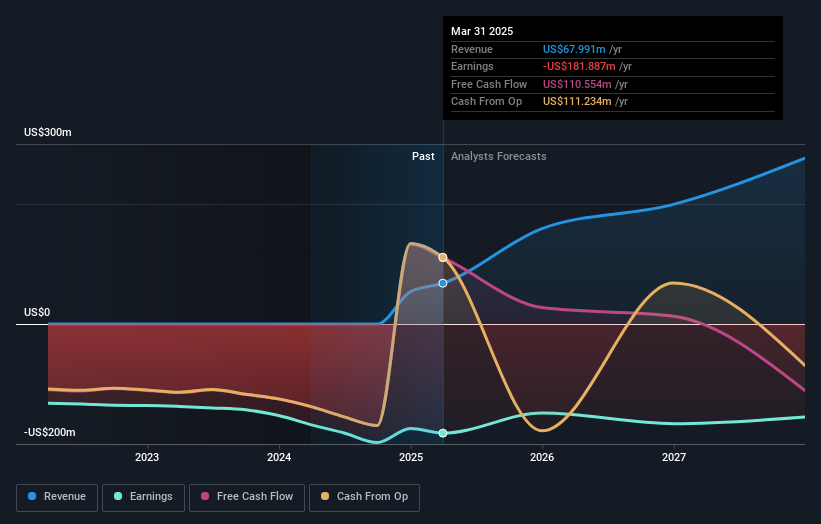Click the 2024 x-axis label
821x524 pixels.
[279, 458]
